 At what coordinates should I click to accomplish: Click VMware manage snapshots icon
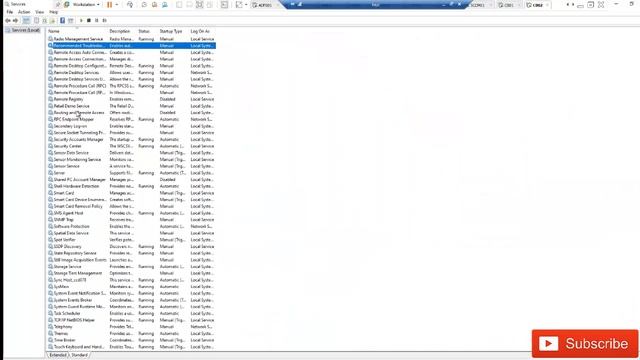164,5
